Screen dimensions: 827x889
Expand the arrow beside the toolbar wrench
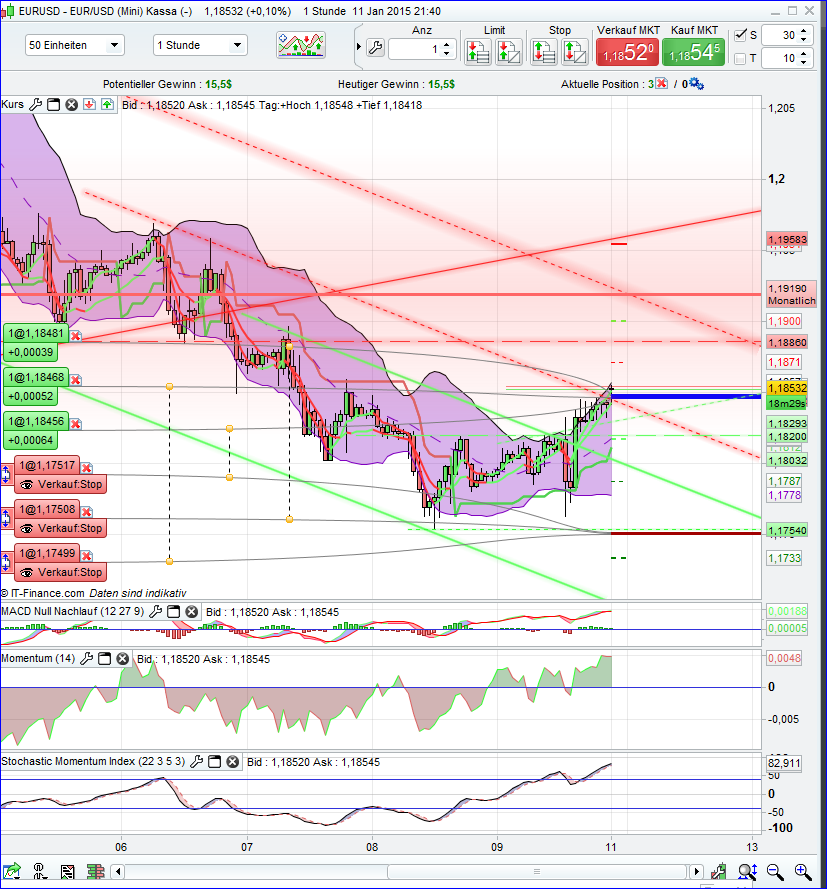click(x=359, y=45)
